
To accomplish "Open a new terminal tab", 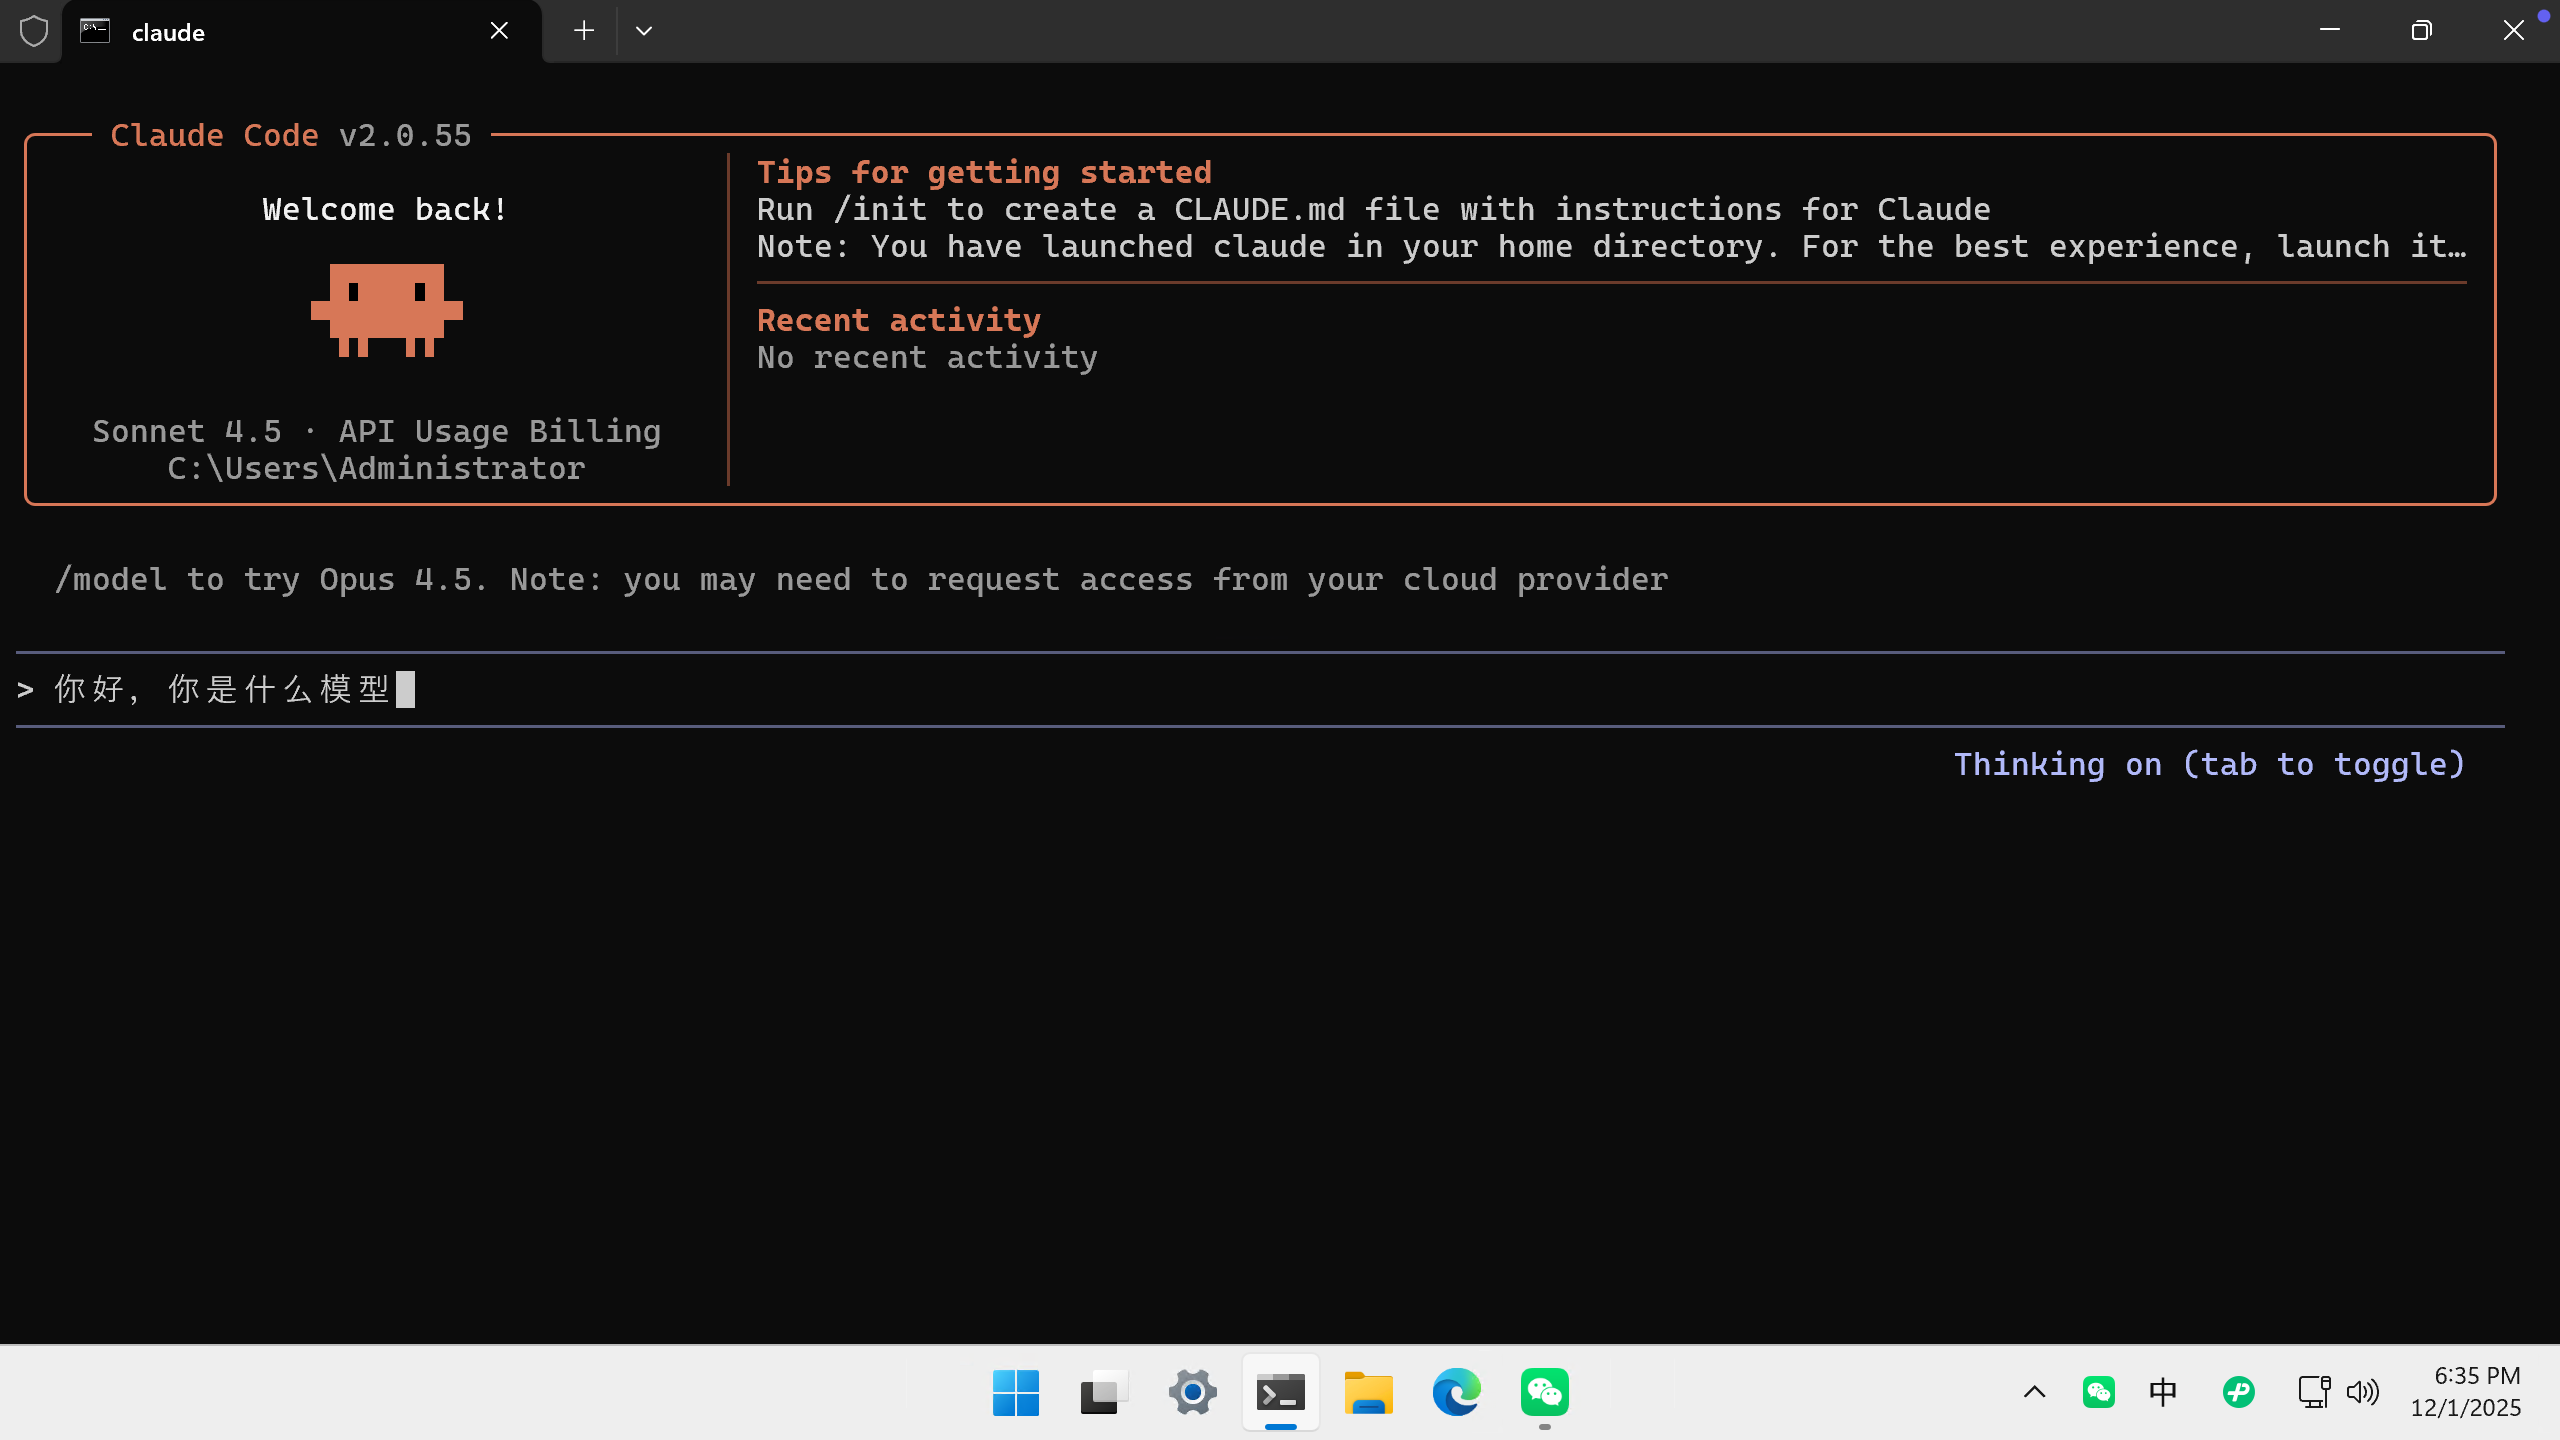I will [x=584, y=31].
